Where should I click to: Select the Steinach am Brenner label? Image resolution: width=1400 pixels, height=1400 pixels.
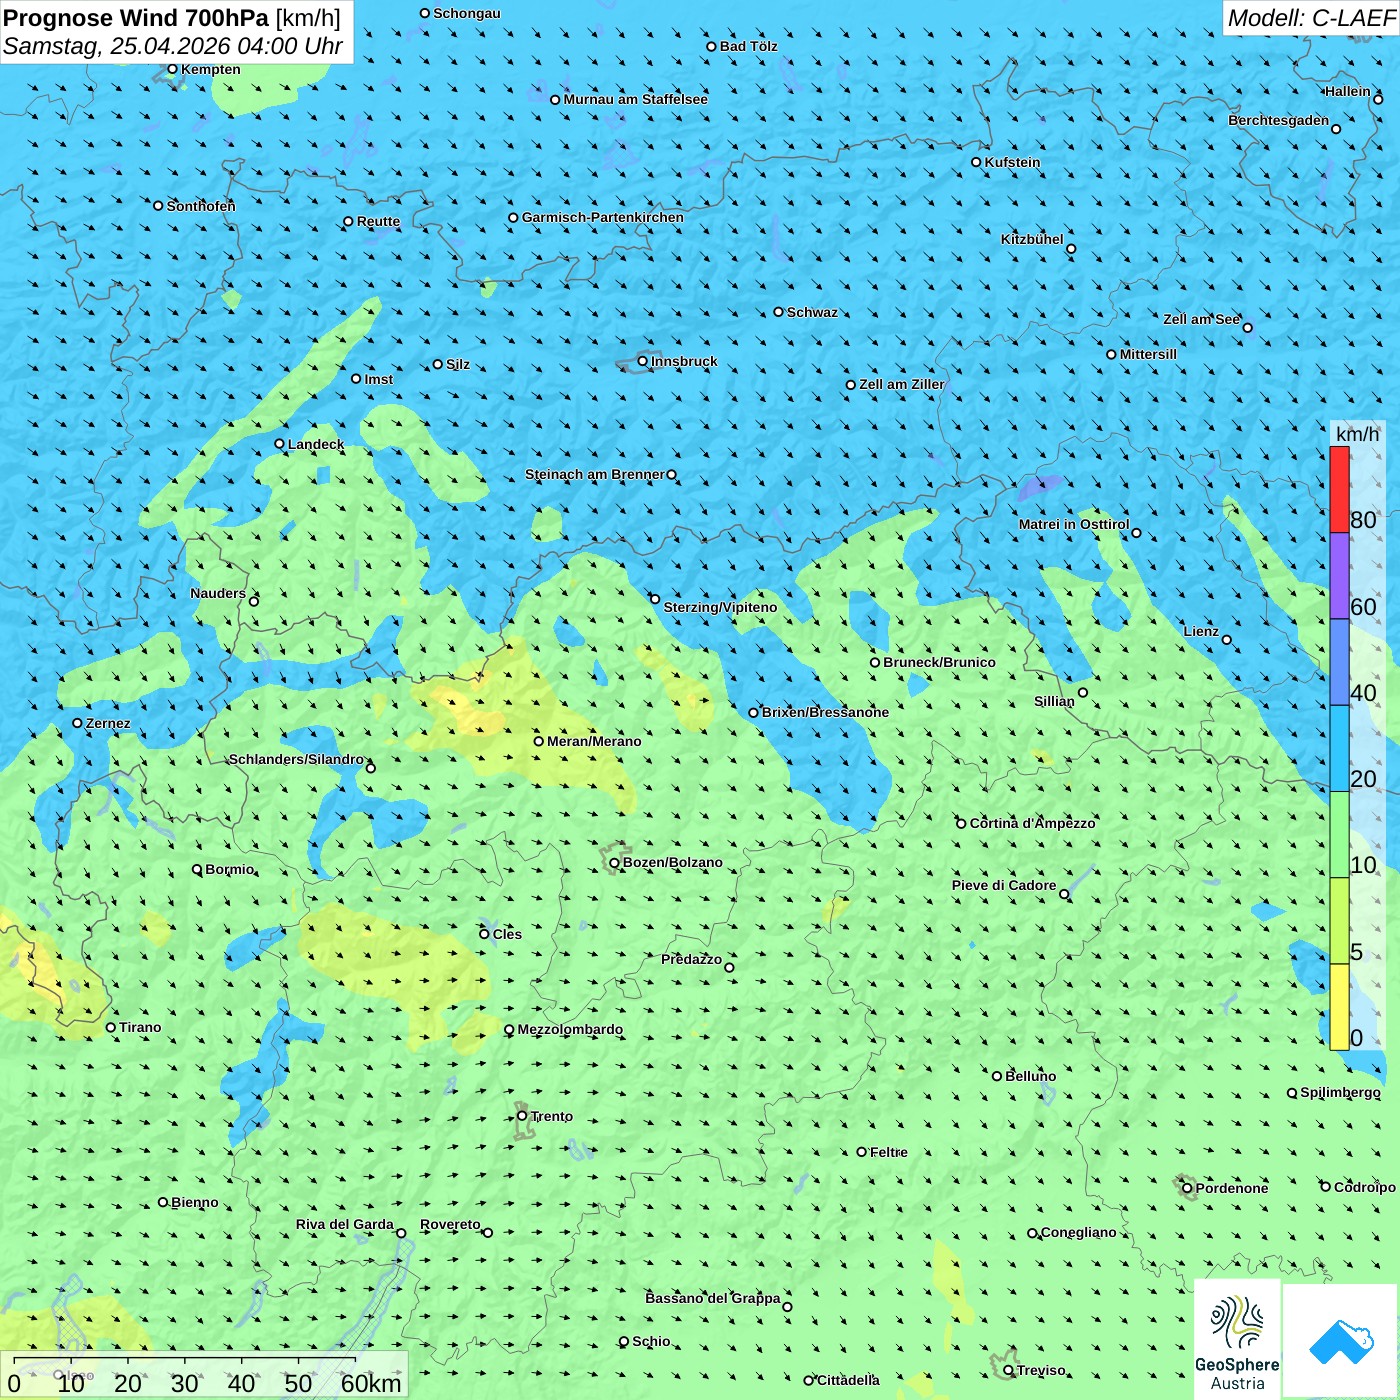tap(595, 474)
